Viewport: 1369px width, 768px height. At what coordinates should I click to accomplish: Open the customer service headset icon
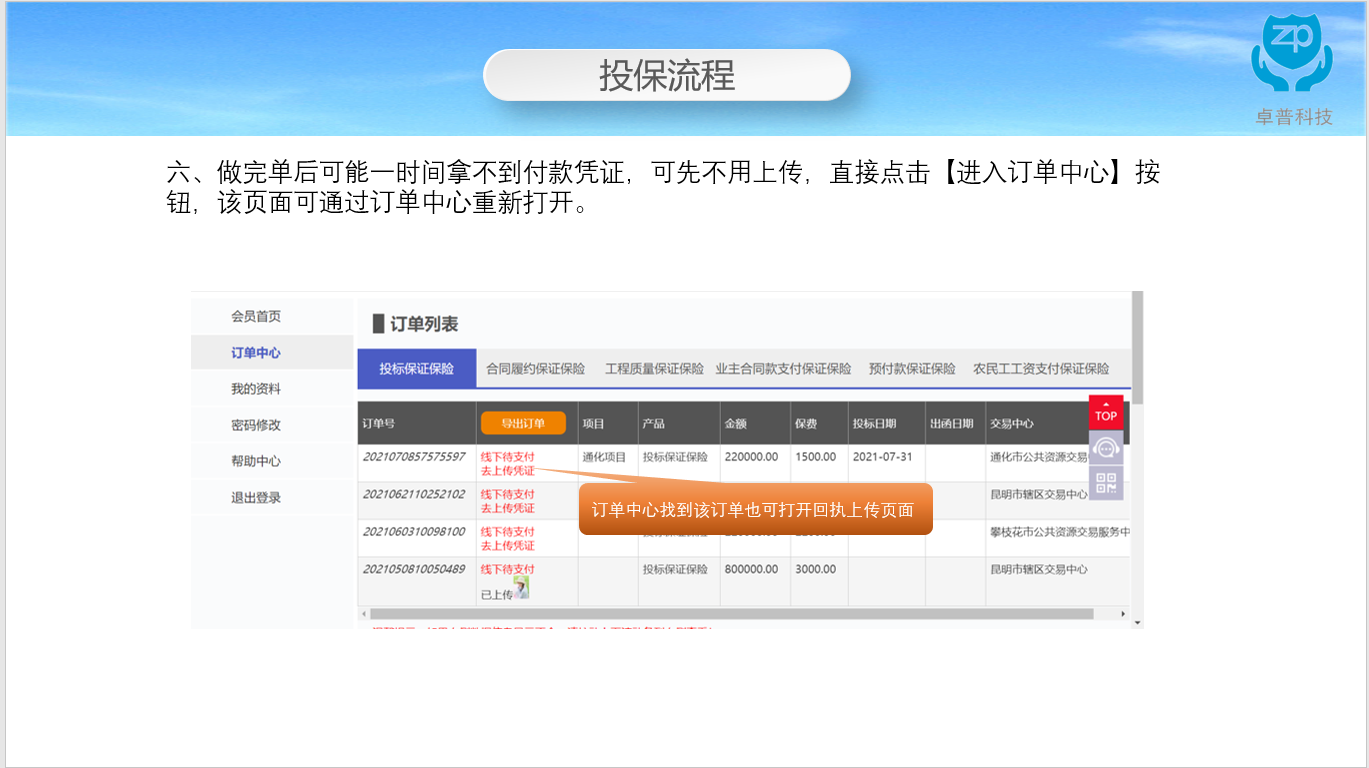pos(1106,448)
